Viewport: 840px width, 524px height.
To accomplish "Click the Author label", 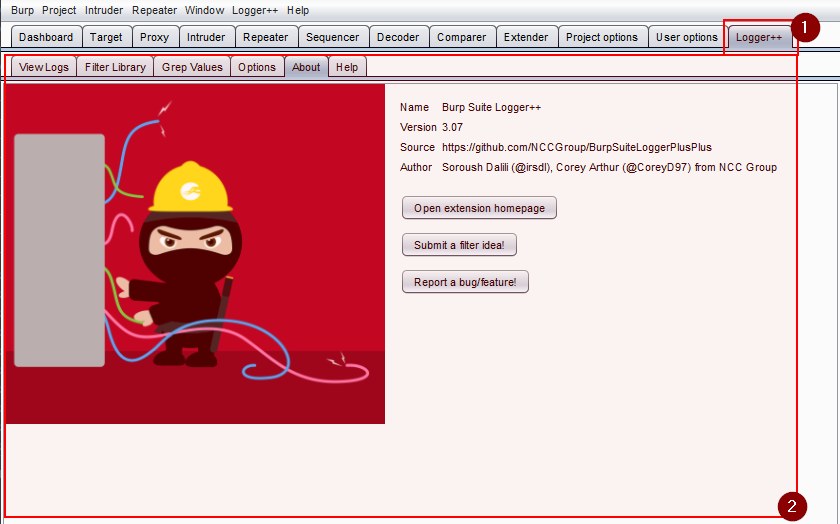I will [x=416, y=167].
